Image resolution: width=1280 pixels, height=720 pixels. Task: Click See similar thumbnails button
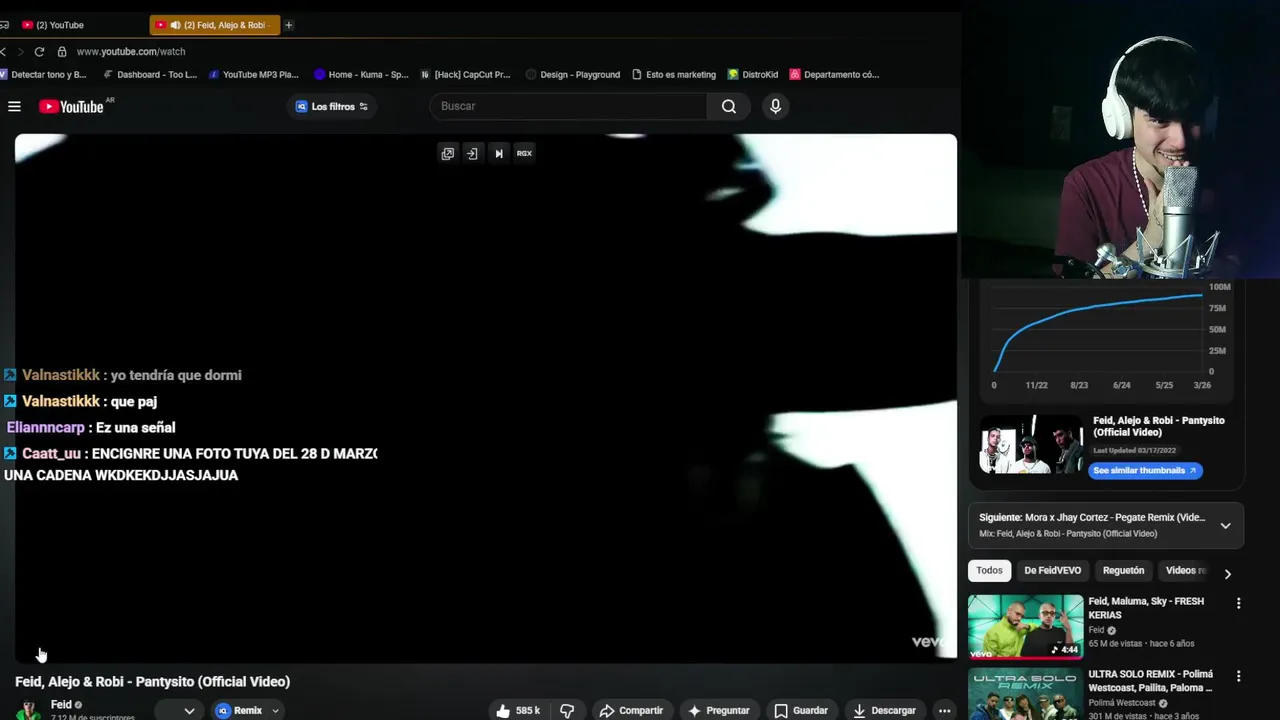[x=1145, y=470]
